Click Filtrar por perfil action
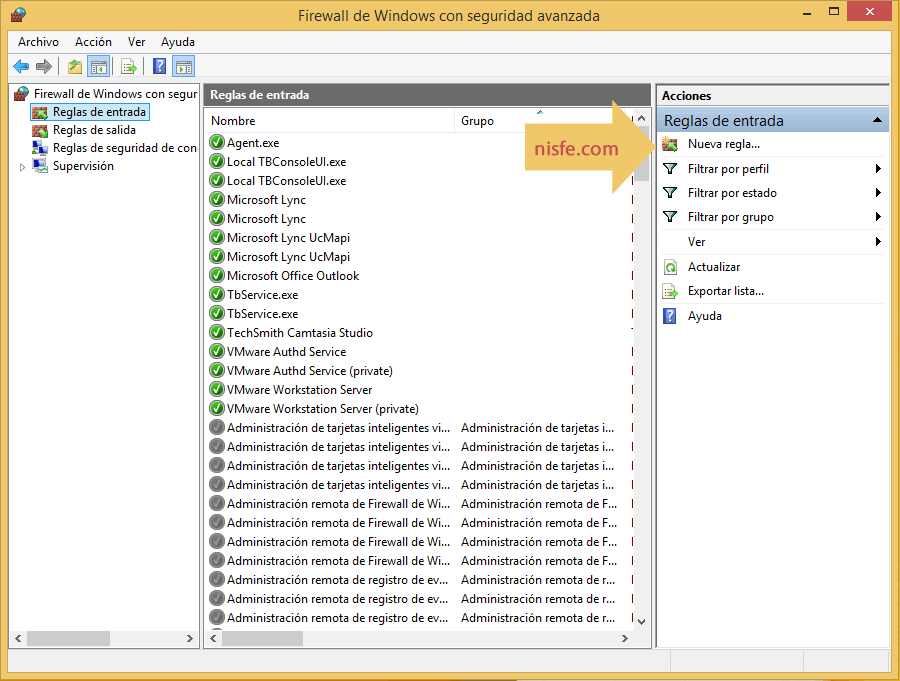Image resolution: width=900 pixels, height=681 pixels. (x=728, y=169)
